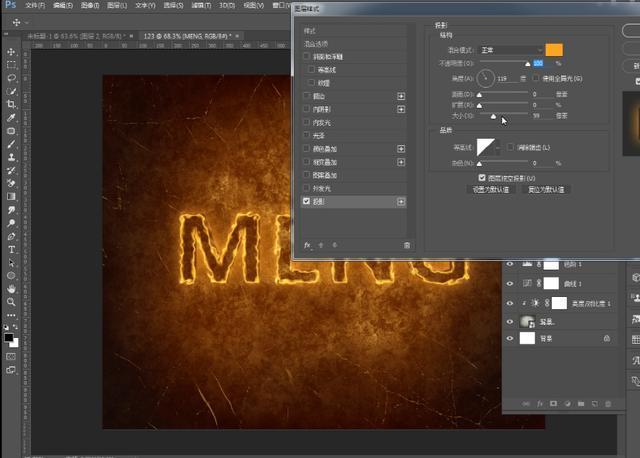Select the Crop tool
Screen dimensions: 640x458
pyautogui.click(x=11, y=104)
